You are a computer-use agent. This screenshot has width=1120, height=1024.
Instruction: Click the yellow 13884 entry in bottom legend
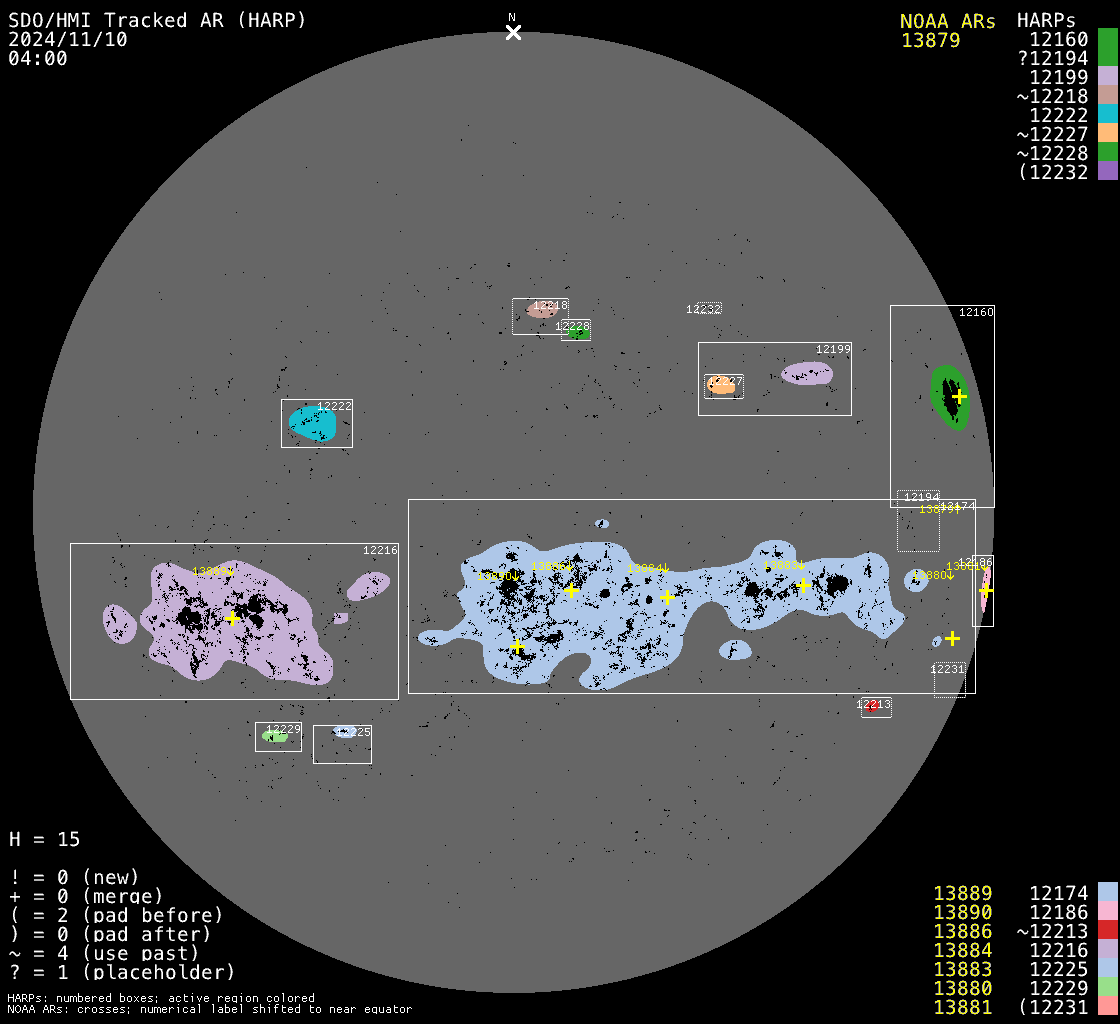(x=962, y=949)
